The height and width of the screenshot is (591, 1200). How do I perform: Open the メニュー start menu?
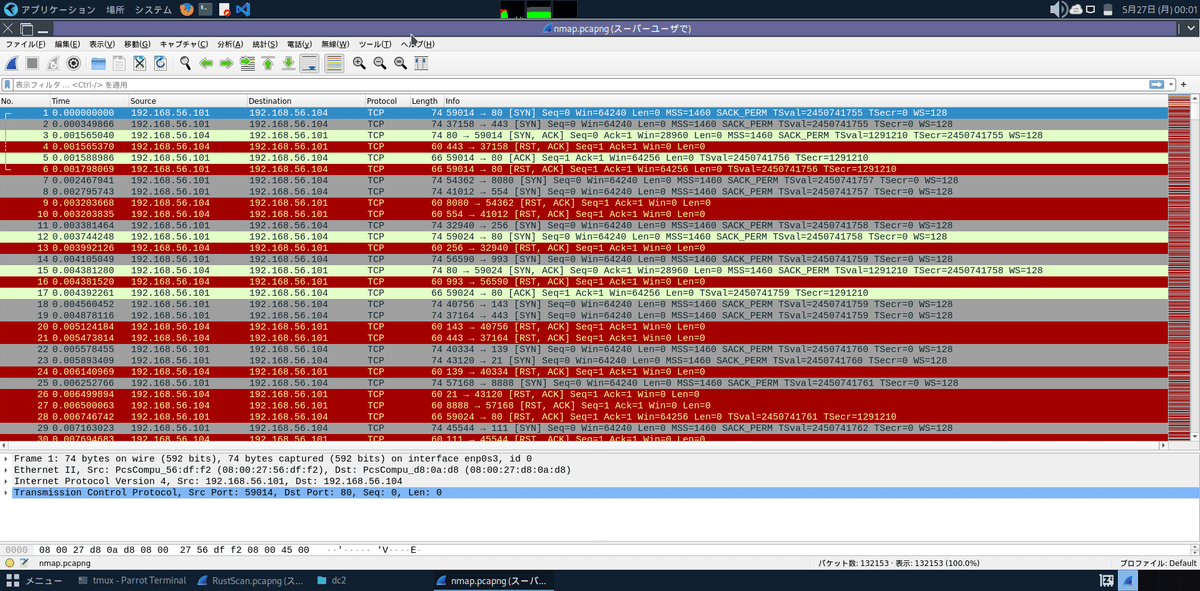click(36, 580)
